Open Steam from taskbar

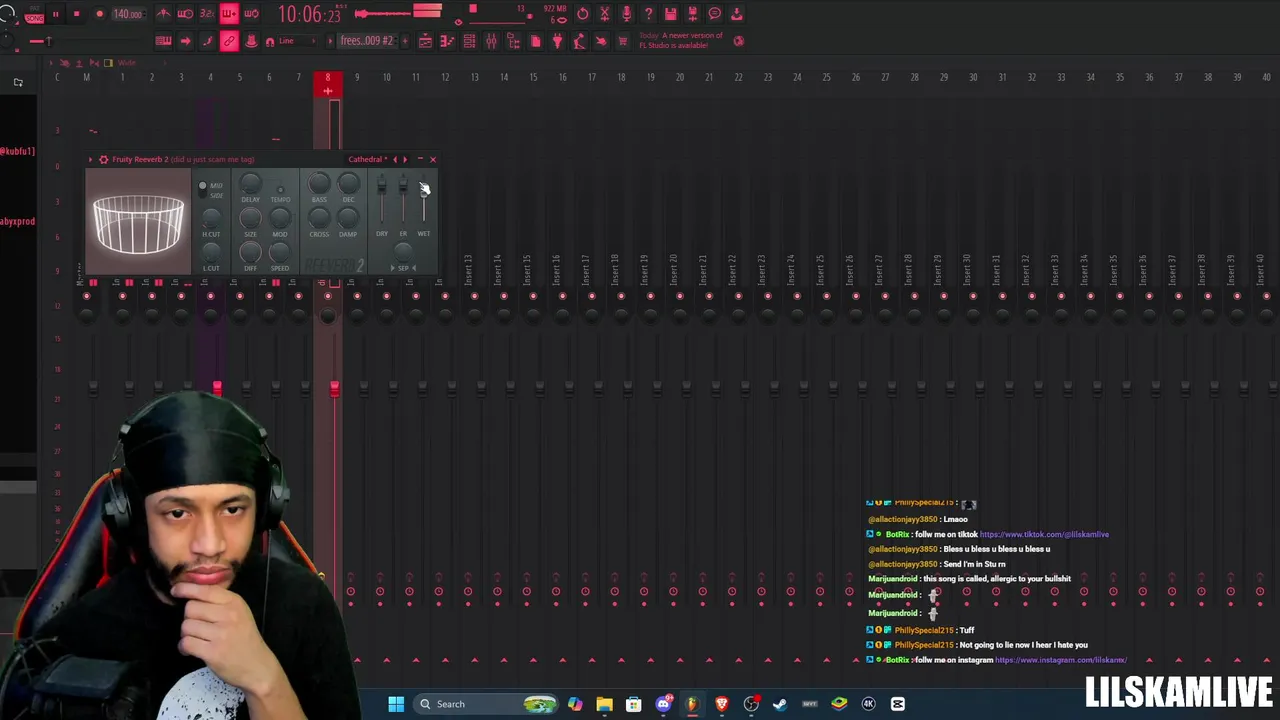pyautogui.click(x=780, y=704)
